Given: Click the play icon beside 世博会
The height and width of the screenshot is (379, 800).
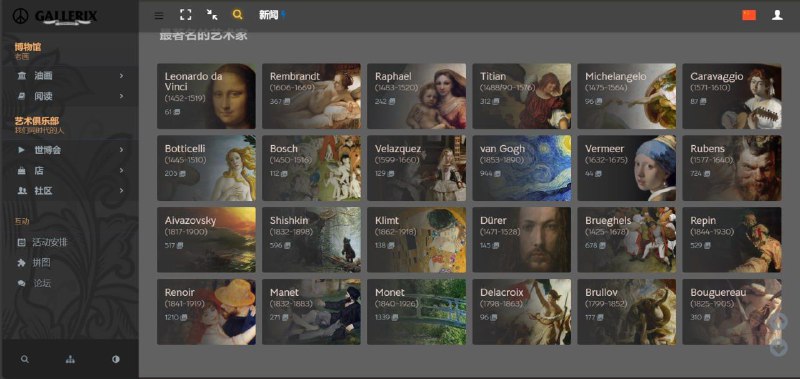Looking at the screenshot, I should [21, 150].
